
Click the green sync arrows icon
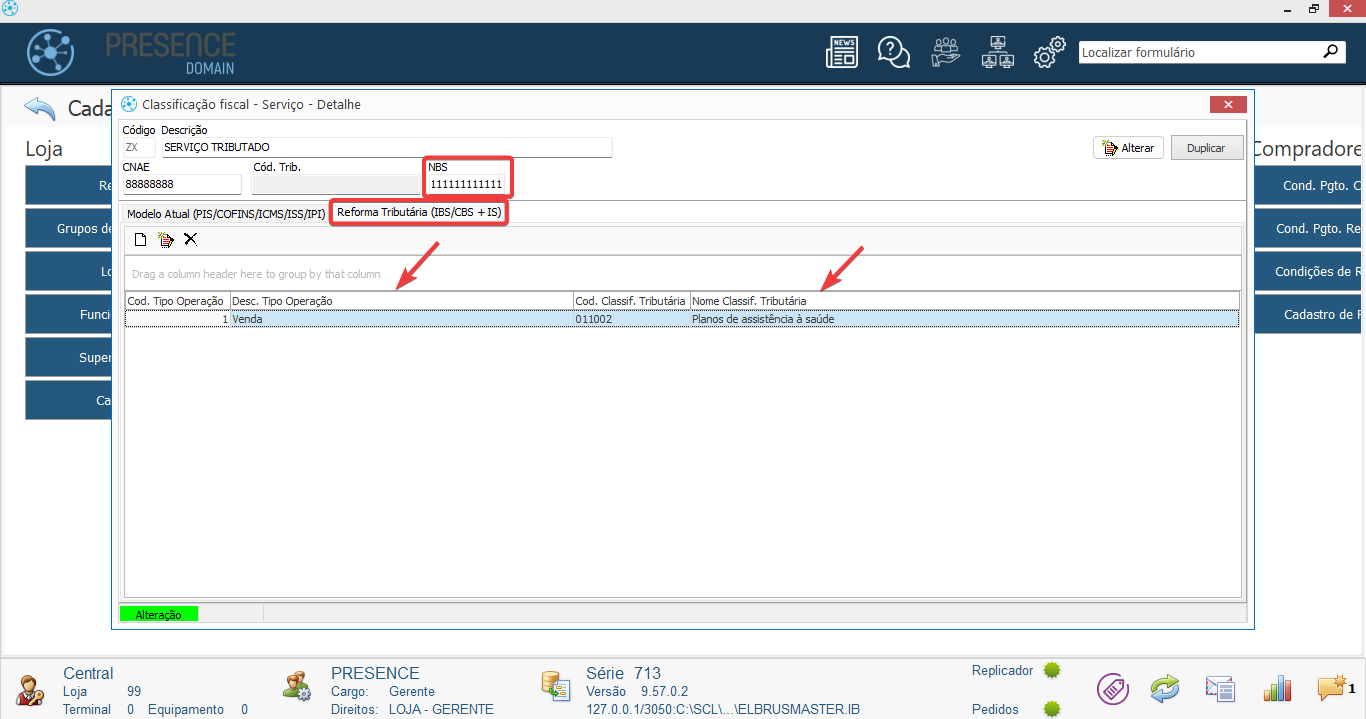(x=1165, y=688)
